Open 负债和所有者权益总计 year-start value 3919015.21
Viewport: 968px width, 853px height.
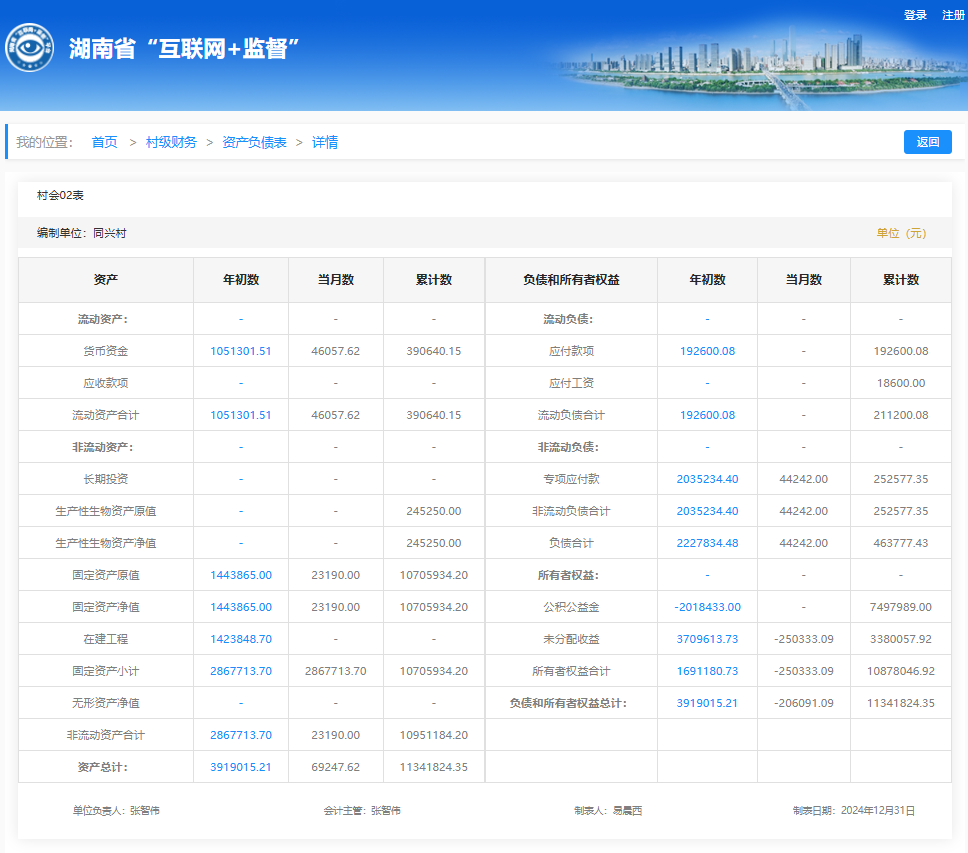point(707,703)
